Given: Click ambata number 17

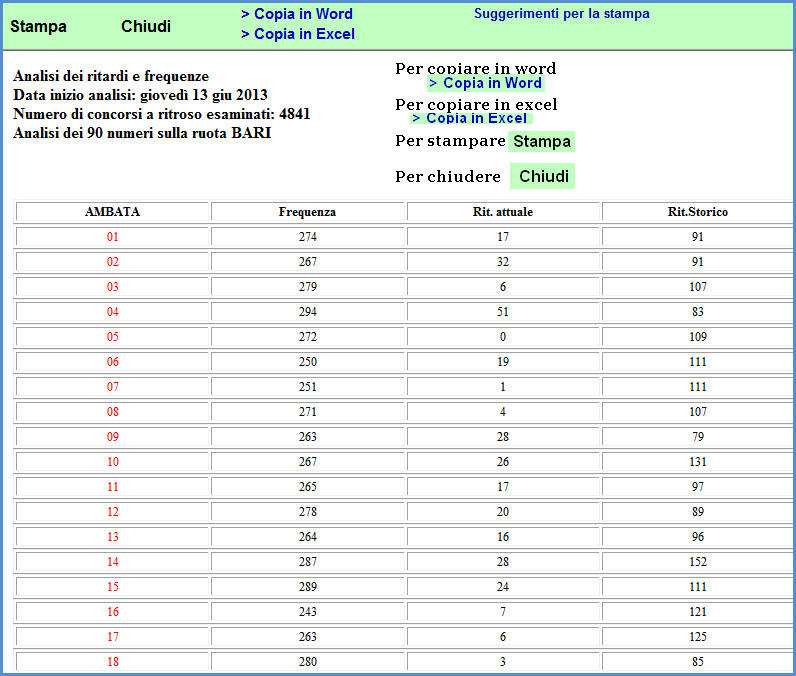Looking at the screenshot, I should (x=113, y=636).
